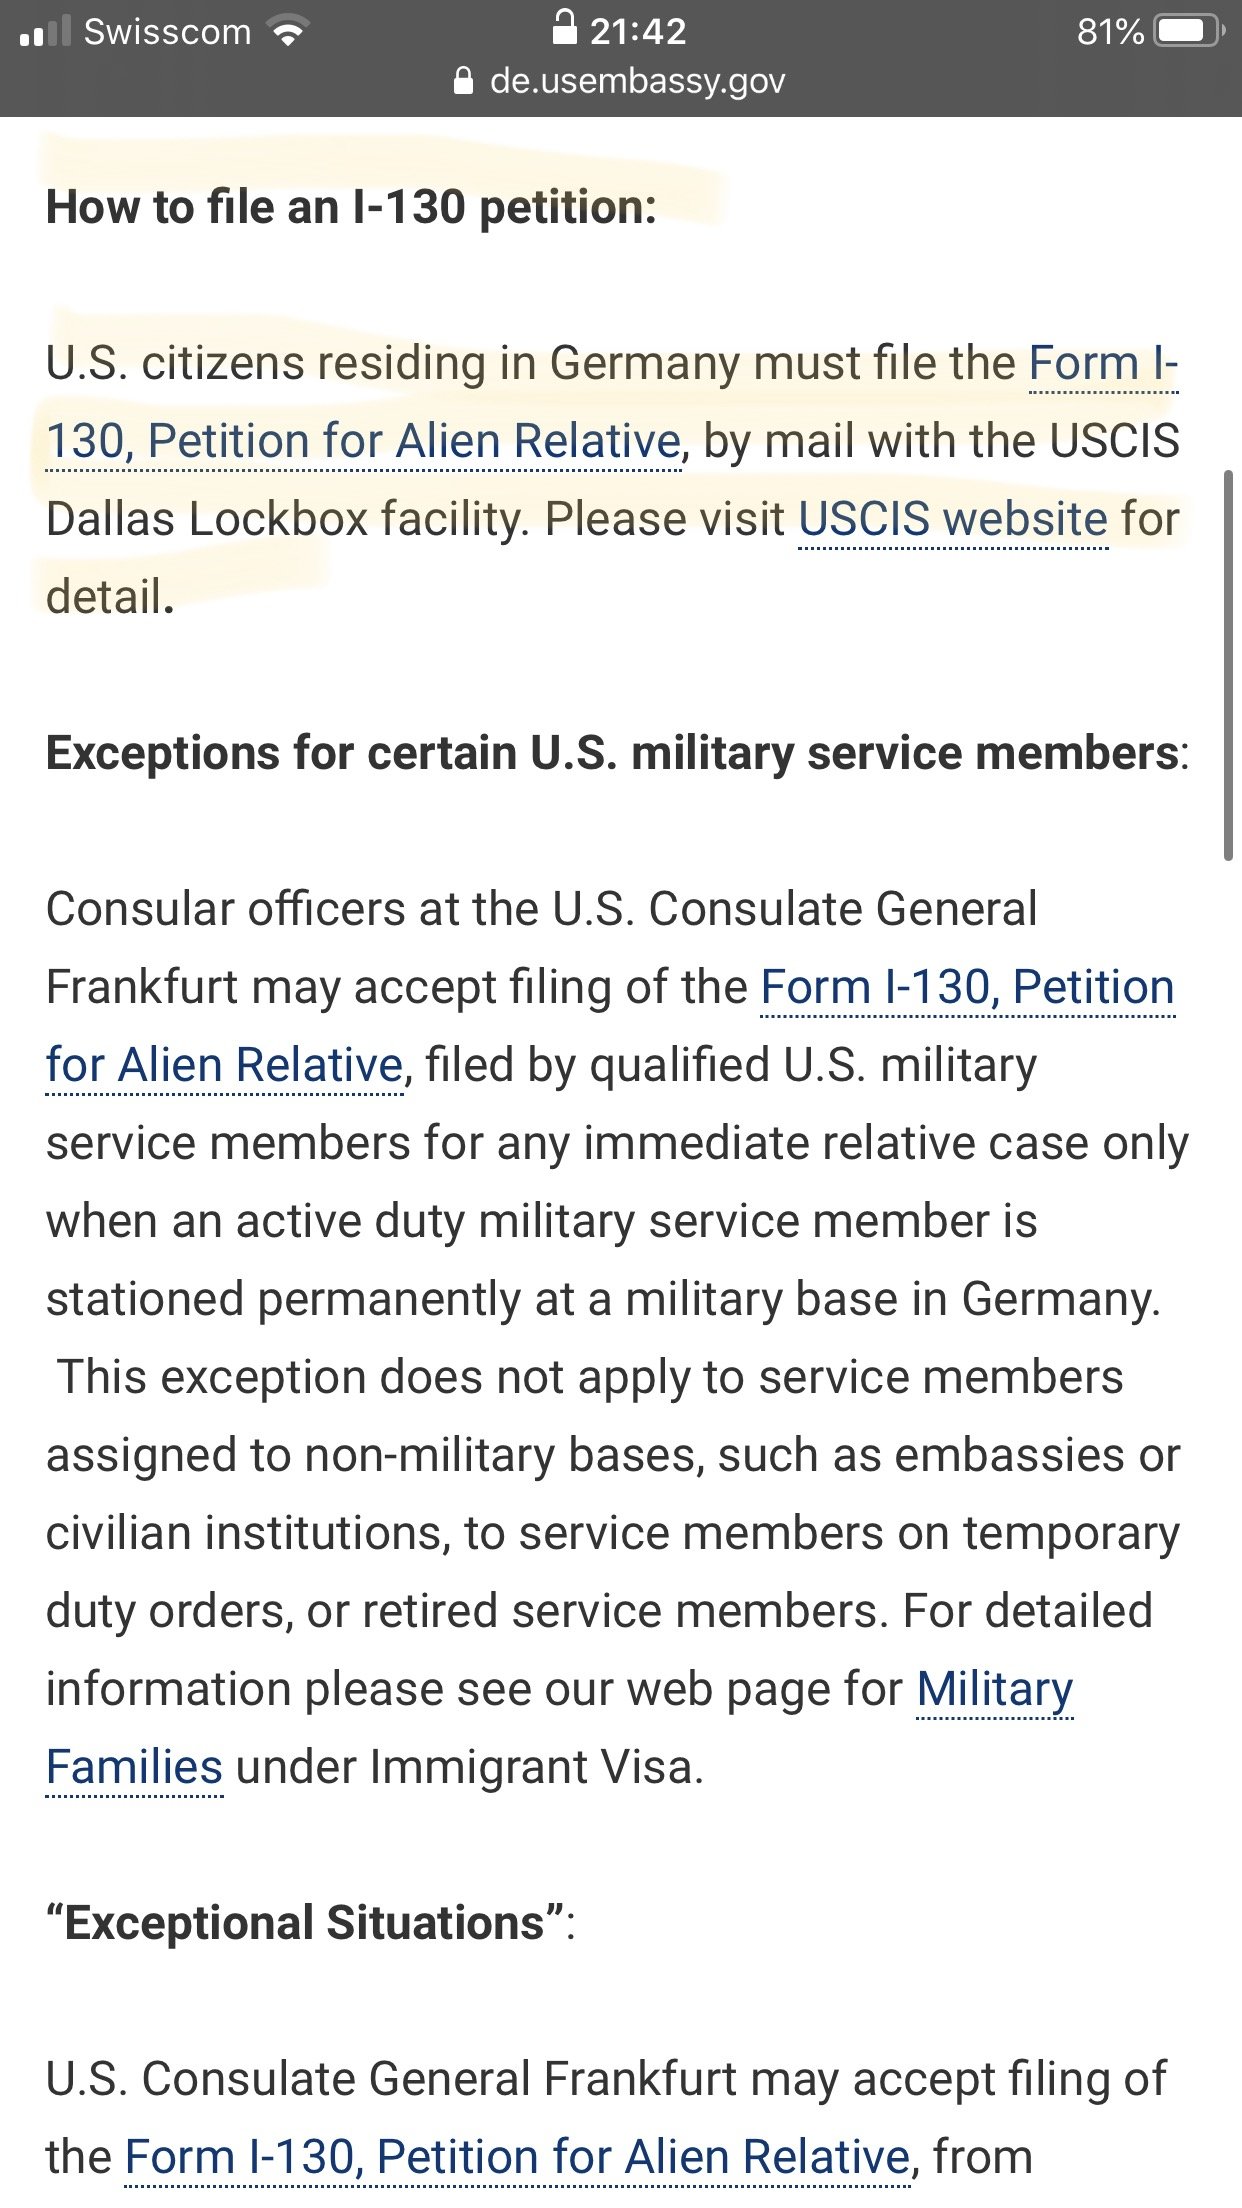Tap the 'How to file an I-130 petition' heading
The width and height of the screenshot is (1242, 2208).
tap(351, 208)
